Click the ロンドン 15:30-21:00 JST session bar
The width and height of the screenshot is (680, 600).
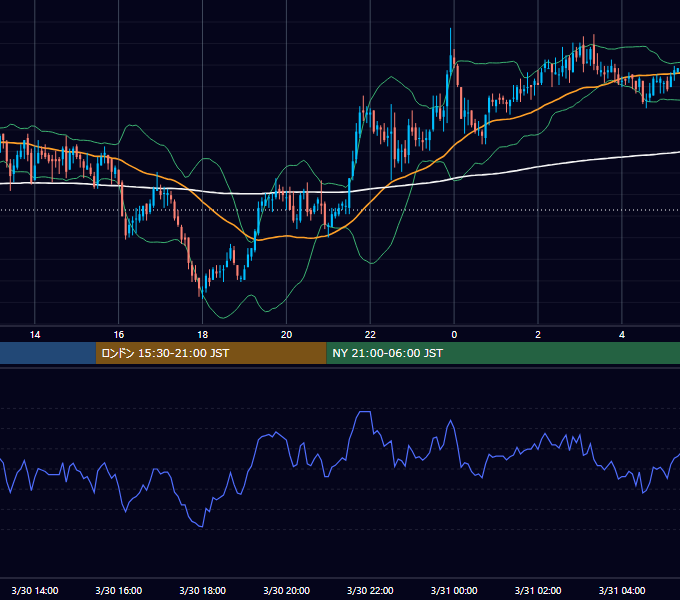point(211,353)
